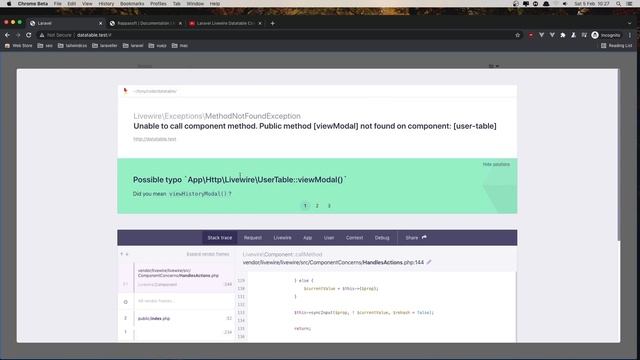
Task: Click the address bar URL field
Action: point(278,35)
